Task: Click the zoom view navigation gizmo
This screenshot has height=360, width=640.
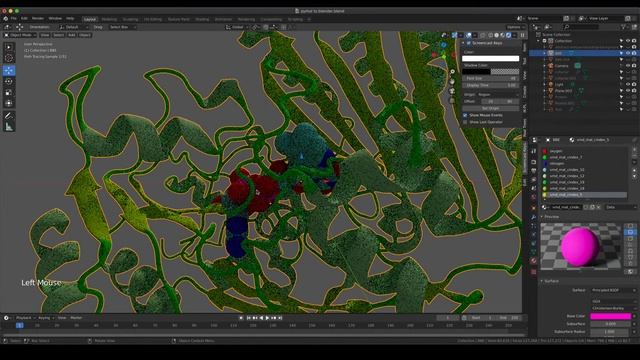Action: pos(452,71)
